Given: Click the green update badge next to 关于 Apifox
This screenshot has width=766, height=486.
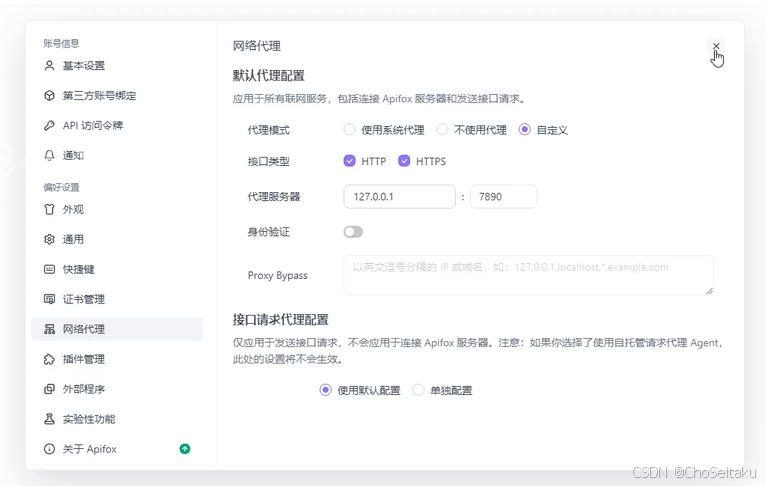Looking at the screenshot, I should pos(185,449).
